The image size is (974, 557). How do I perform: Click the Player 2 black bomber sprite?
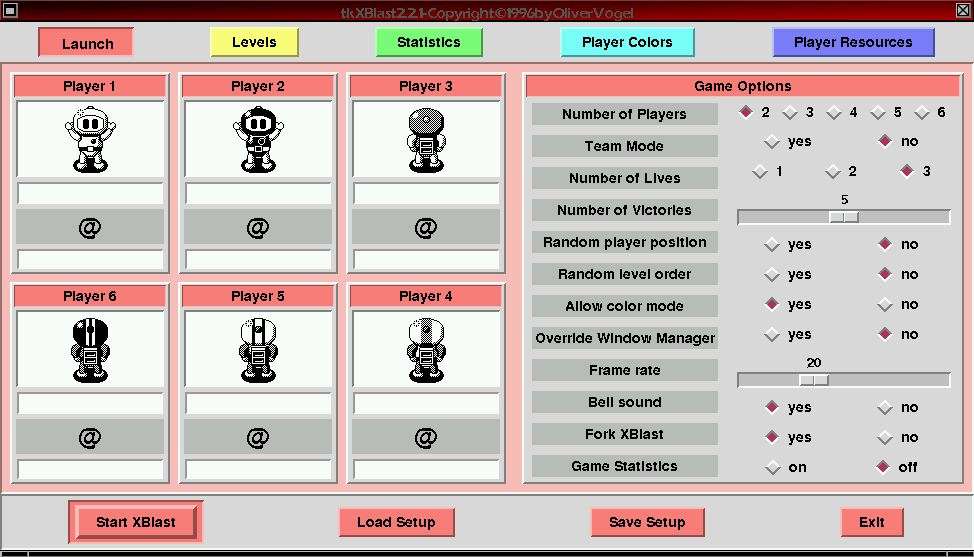pyautogui.click(x=258, y=139)
